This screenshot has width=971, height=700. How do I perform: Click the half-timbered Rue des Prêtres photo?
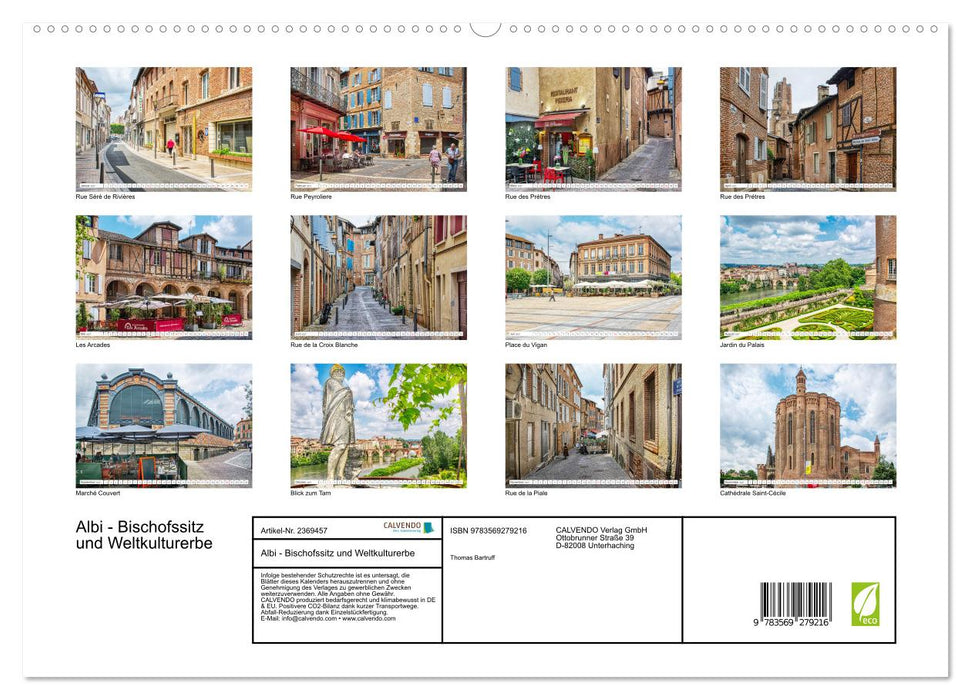(x=808, y=129)
